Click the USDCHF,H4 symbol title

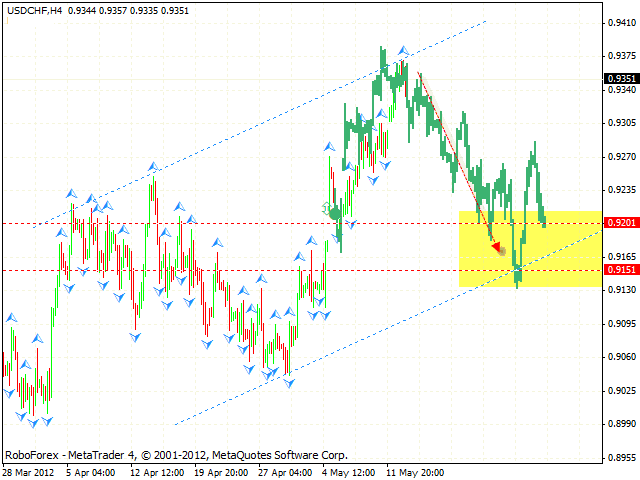pos(32,10)
